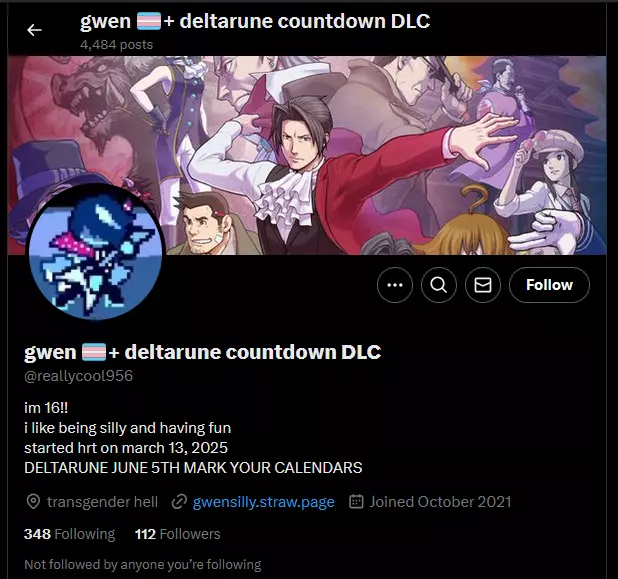View the 112 Followers list
Screen dimensions: 618x579
177,534
